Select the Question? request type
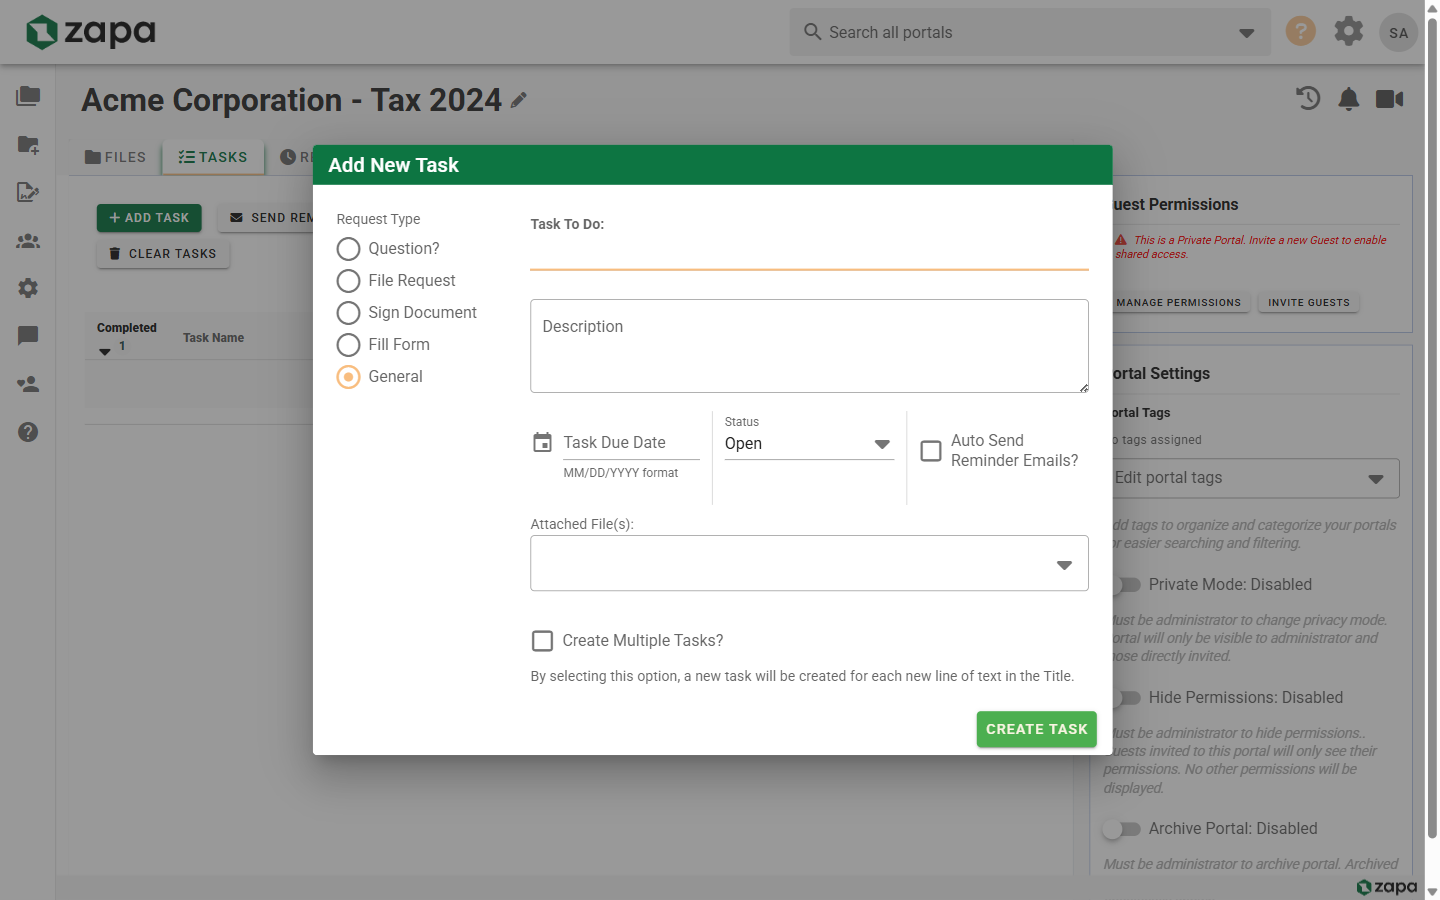Image resolution: width=1440 pixels, height=900 pixels. pyautogui.click(x=348, y=249)
